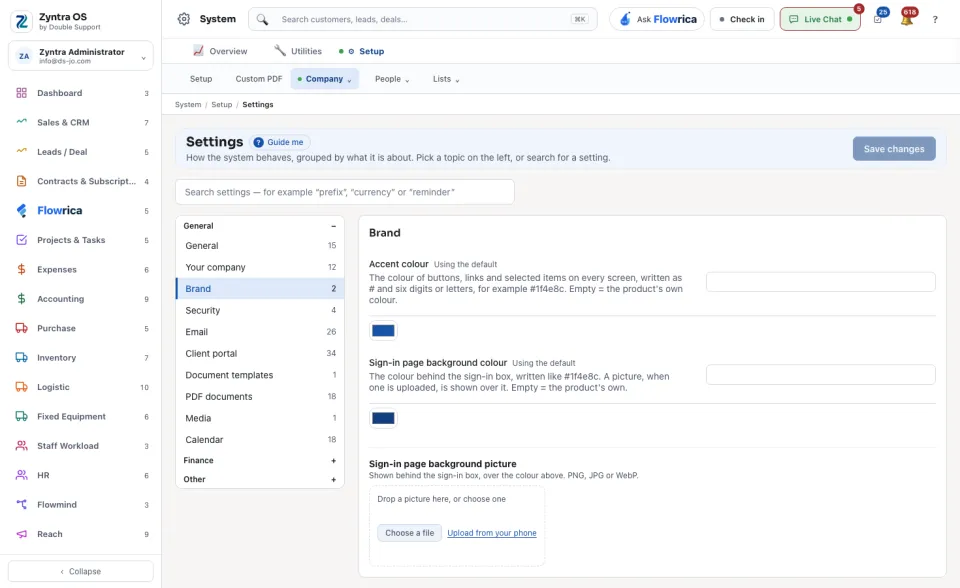The width and height of the screenshot is (960, 588).
Task: Click the Accounting dollar icon
Action: (x=21, y=298)
